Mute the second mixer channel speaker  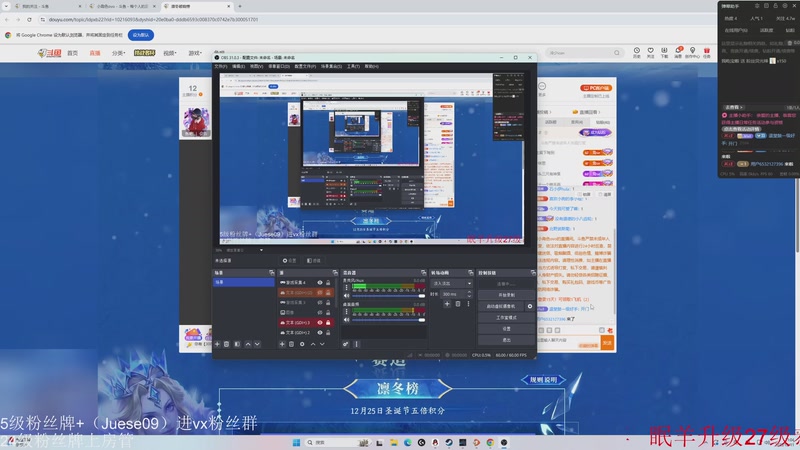(x=347, y=320)
